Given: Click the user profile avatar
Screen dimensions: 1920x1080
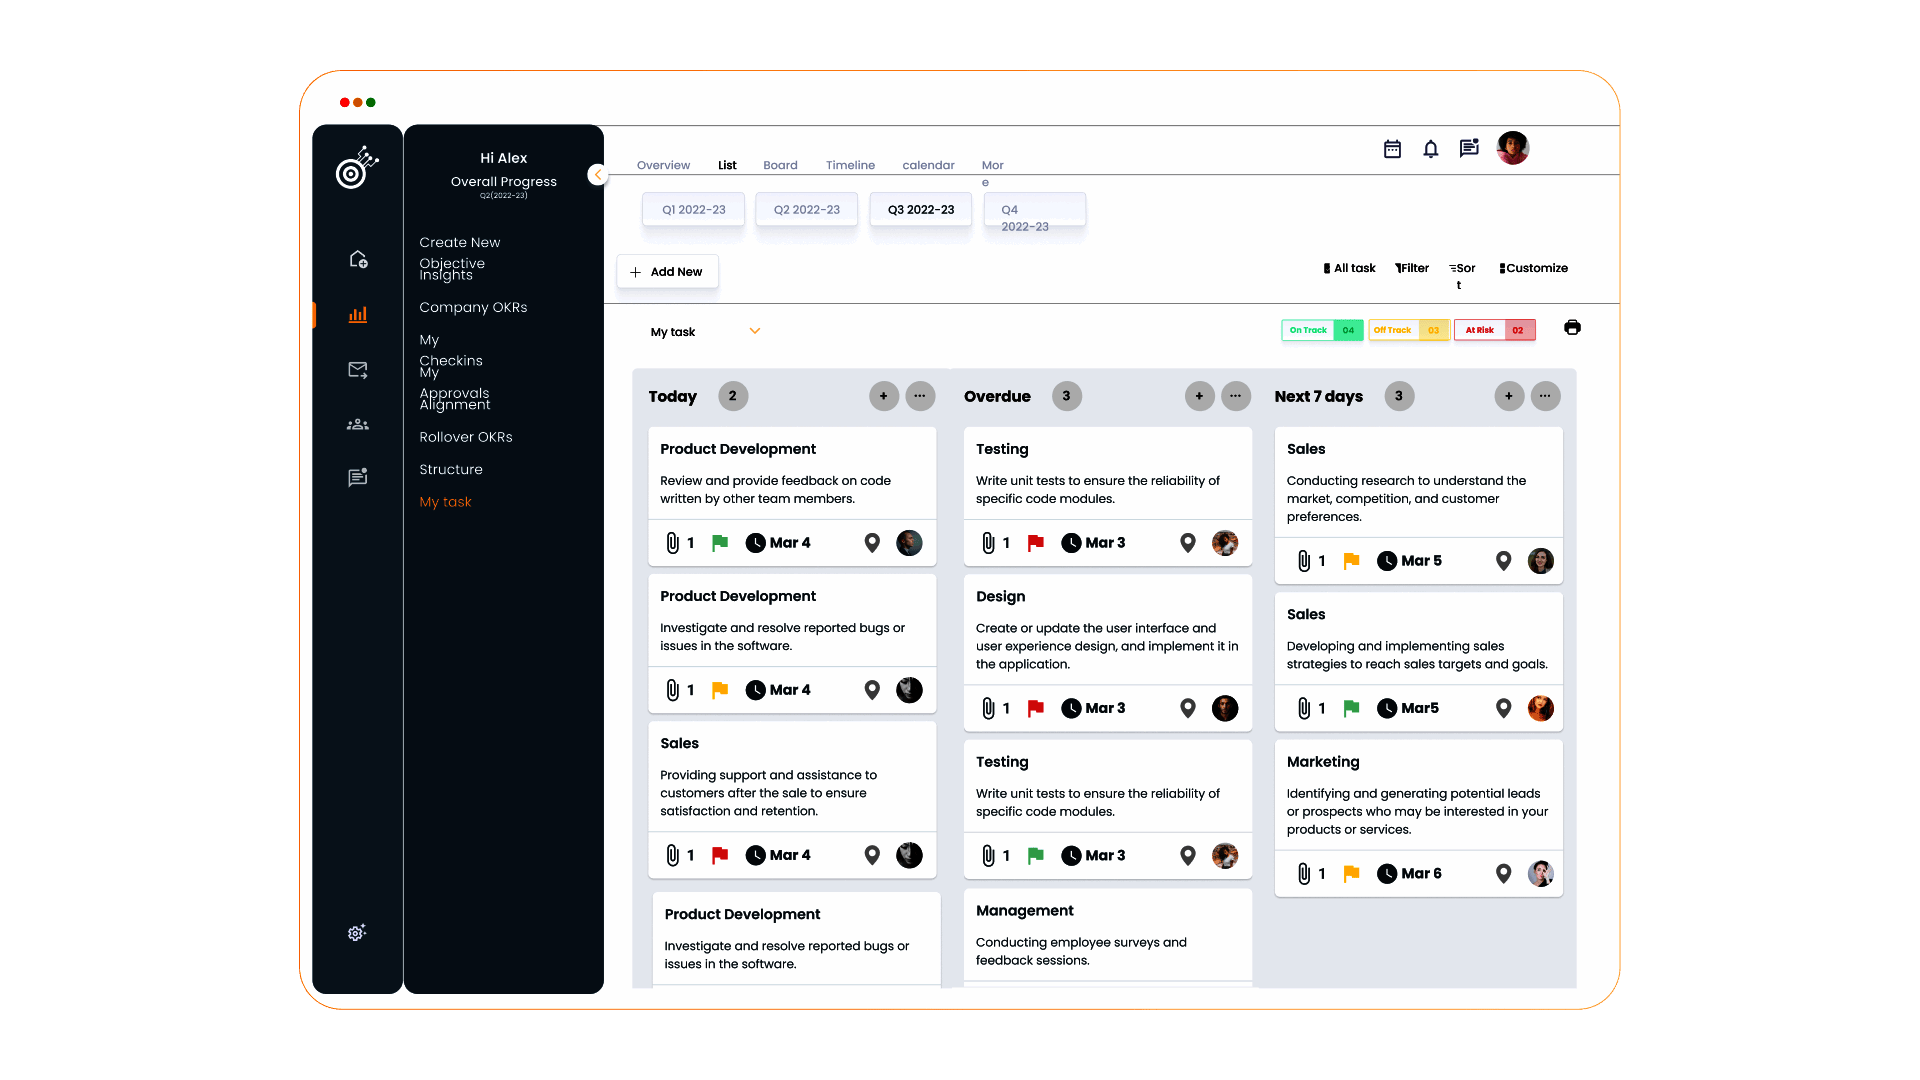Looking at the screenshot, I should 1512,148.
